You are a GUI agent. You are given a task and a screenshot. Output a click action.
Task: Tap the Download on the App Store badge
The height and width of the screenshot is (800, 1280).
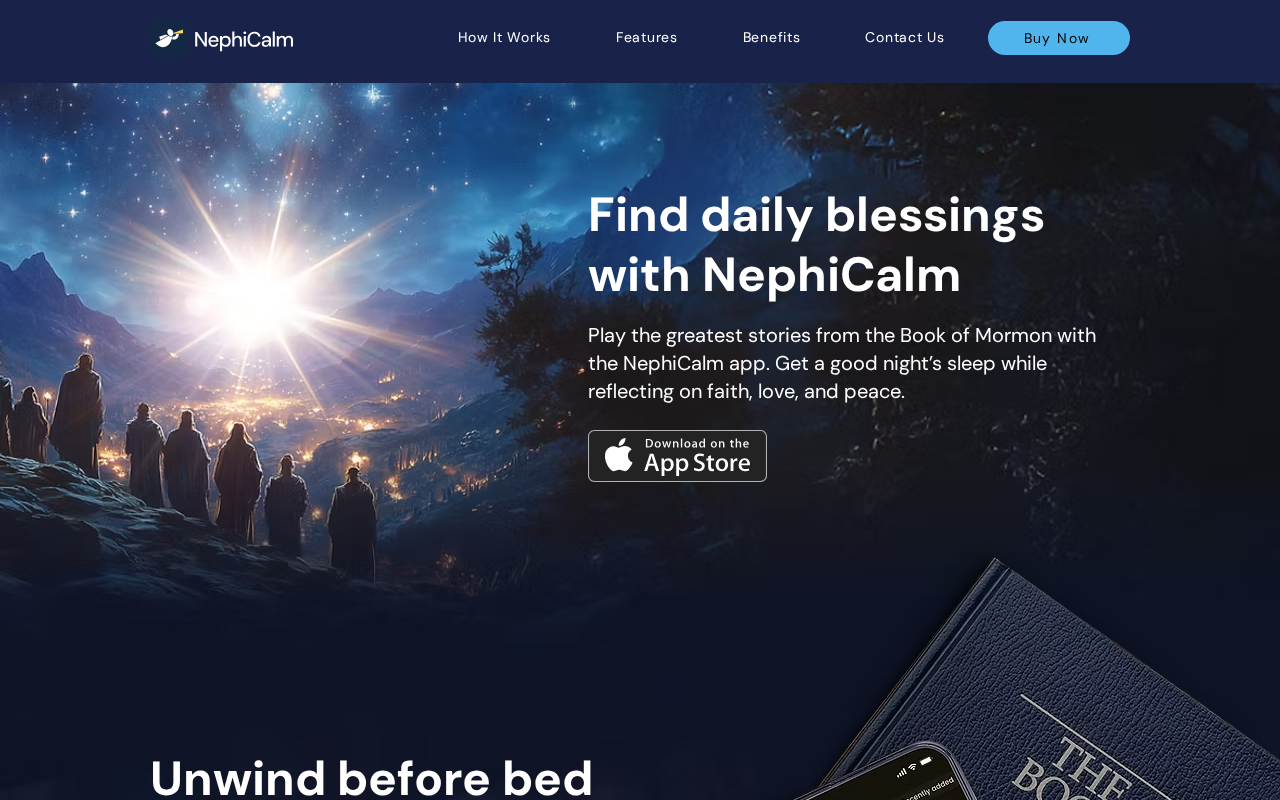[x=677, y=456]
